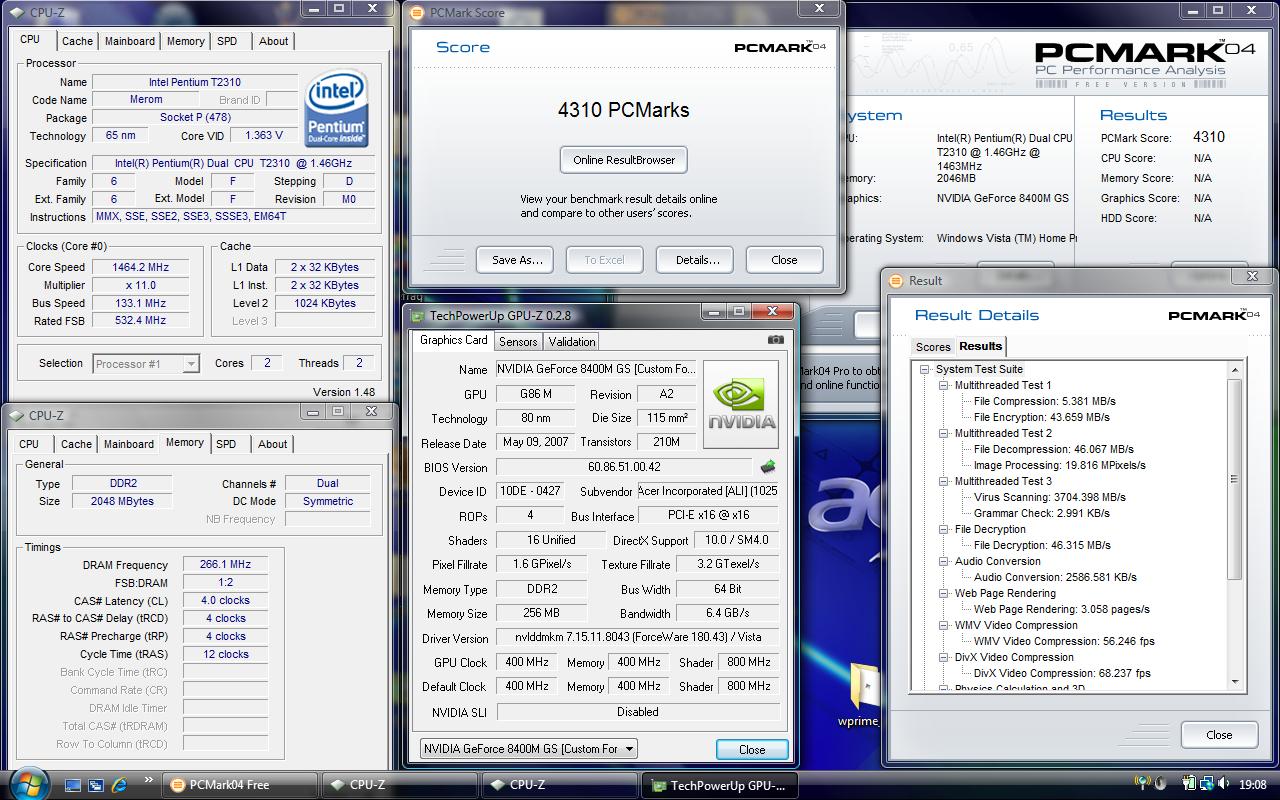1280x800 pixels.
Task: Select the Graphics Card tab in GPU-Z
Action: pos(454,340)
